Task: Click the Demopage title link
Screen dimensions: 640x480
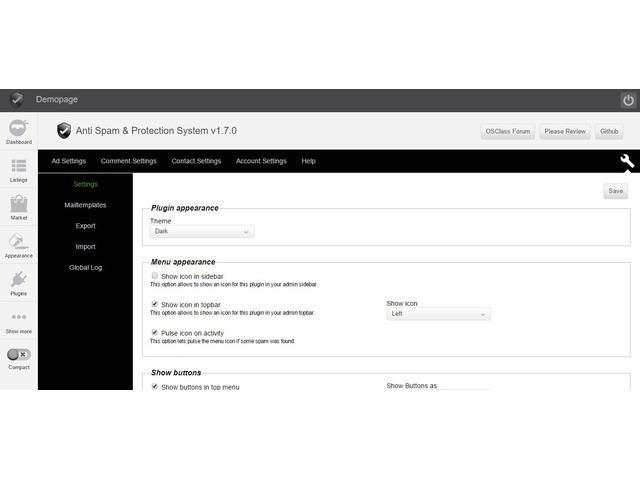Action: 57,99
